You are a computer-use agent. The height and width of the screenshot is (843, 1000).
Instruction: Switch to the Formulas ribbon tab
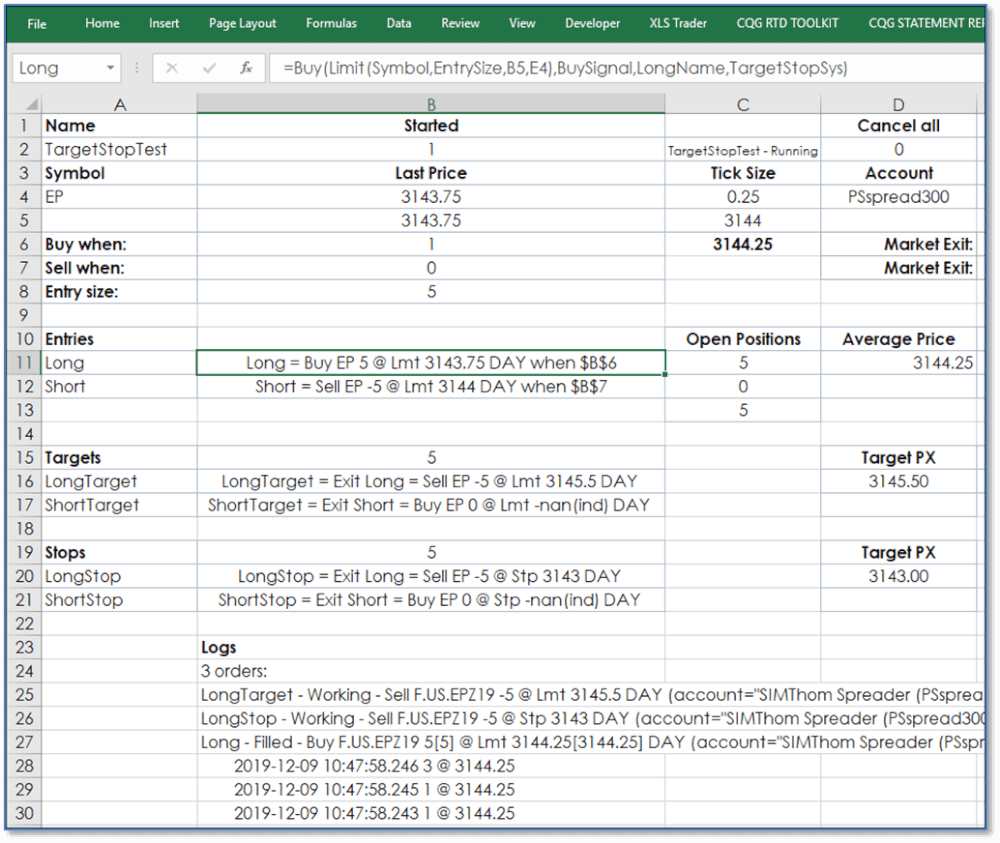331,23
